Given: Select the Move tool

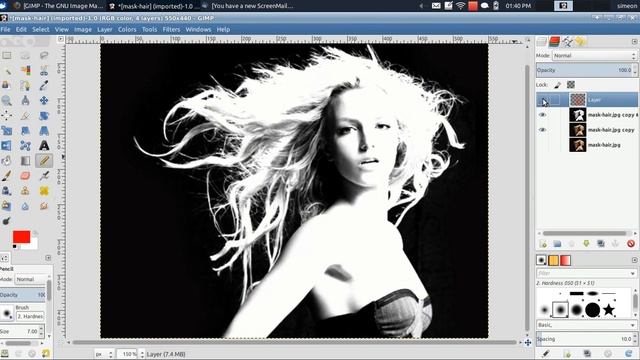Looking at the screenshot, I should 44,100.
